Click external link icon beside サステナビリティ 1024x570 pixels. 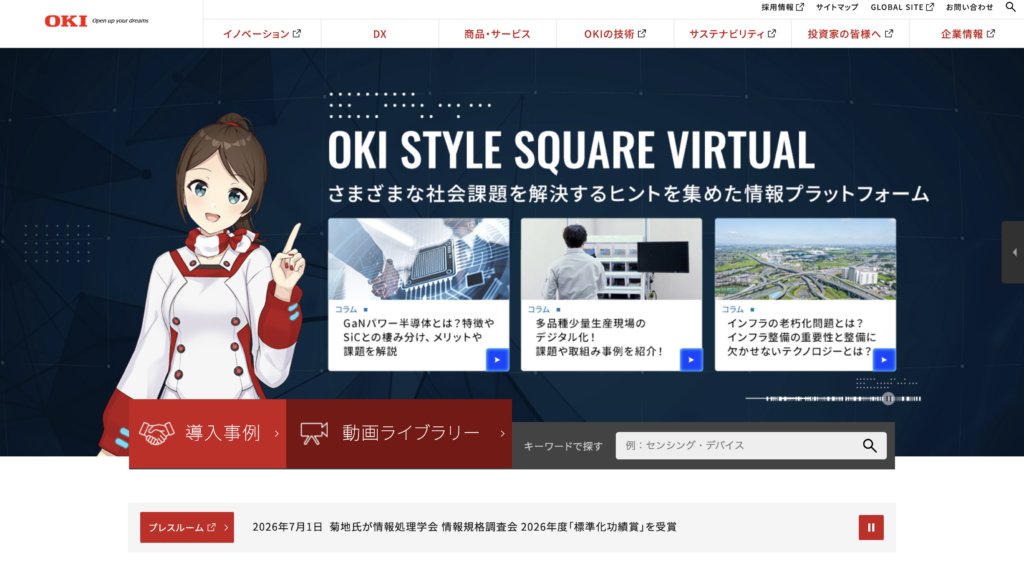[x=772, y=33]
